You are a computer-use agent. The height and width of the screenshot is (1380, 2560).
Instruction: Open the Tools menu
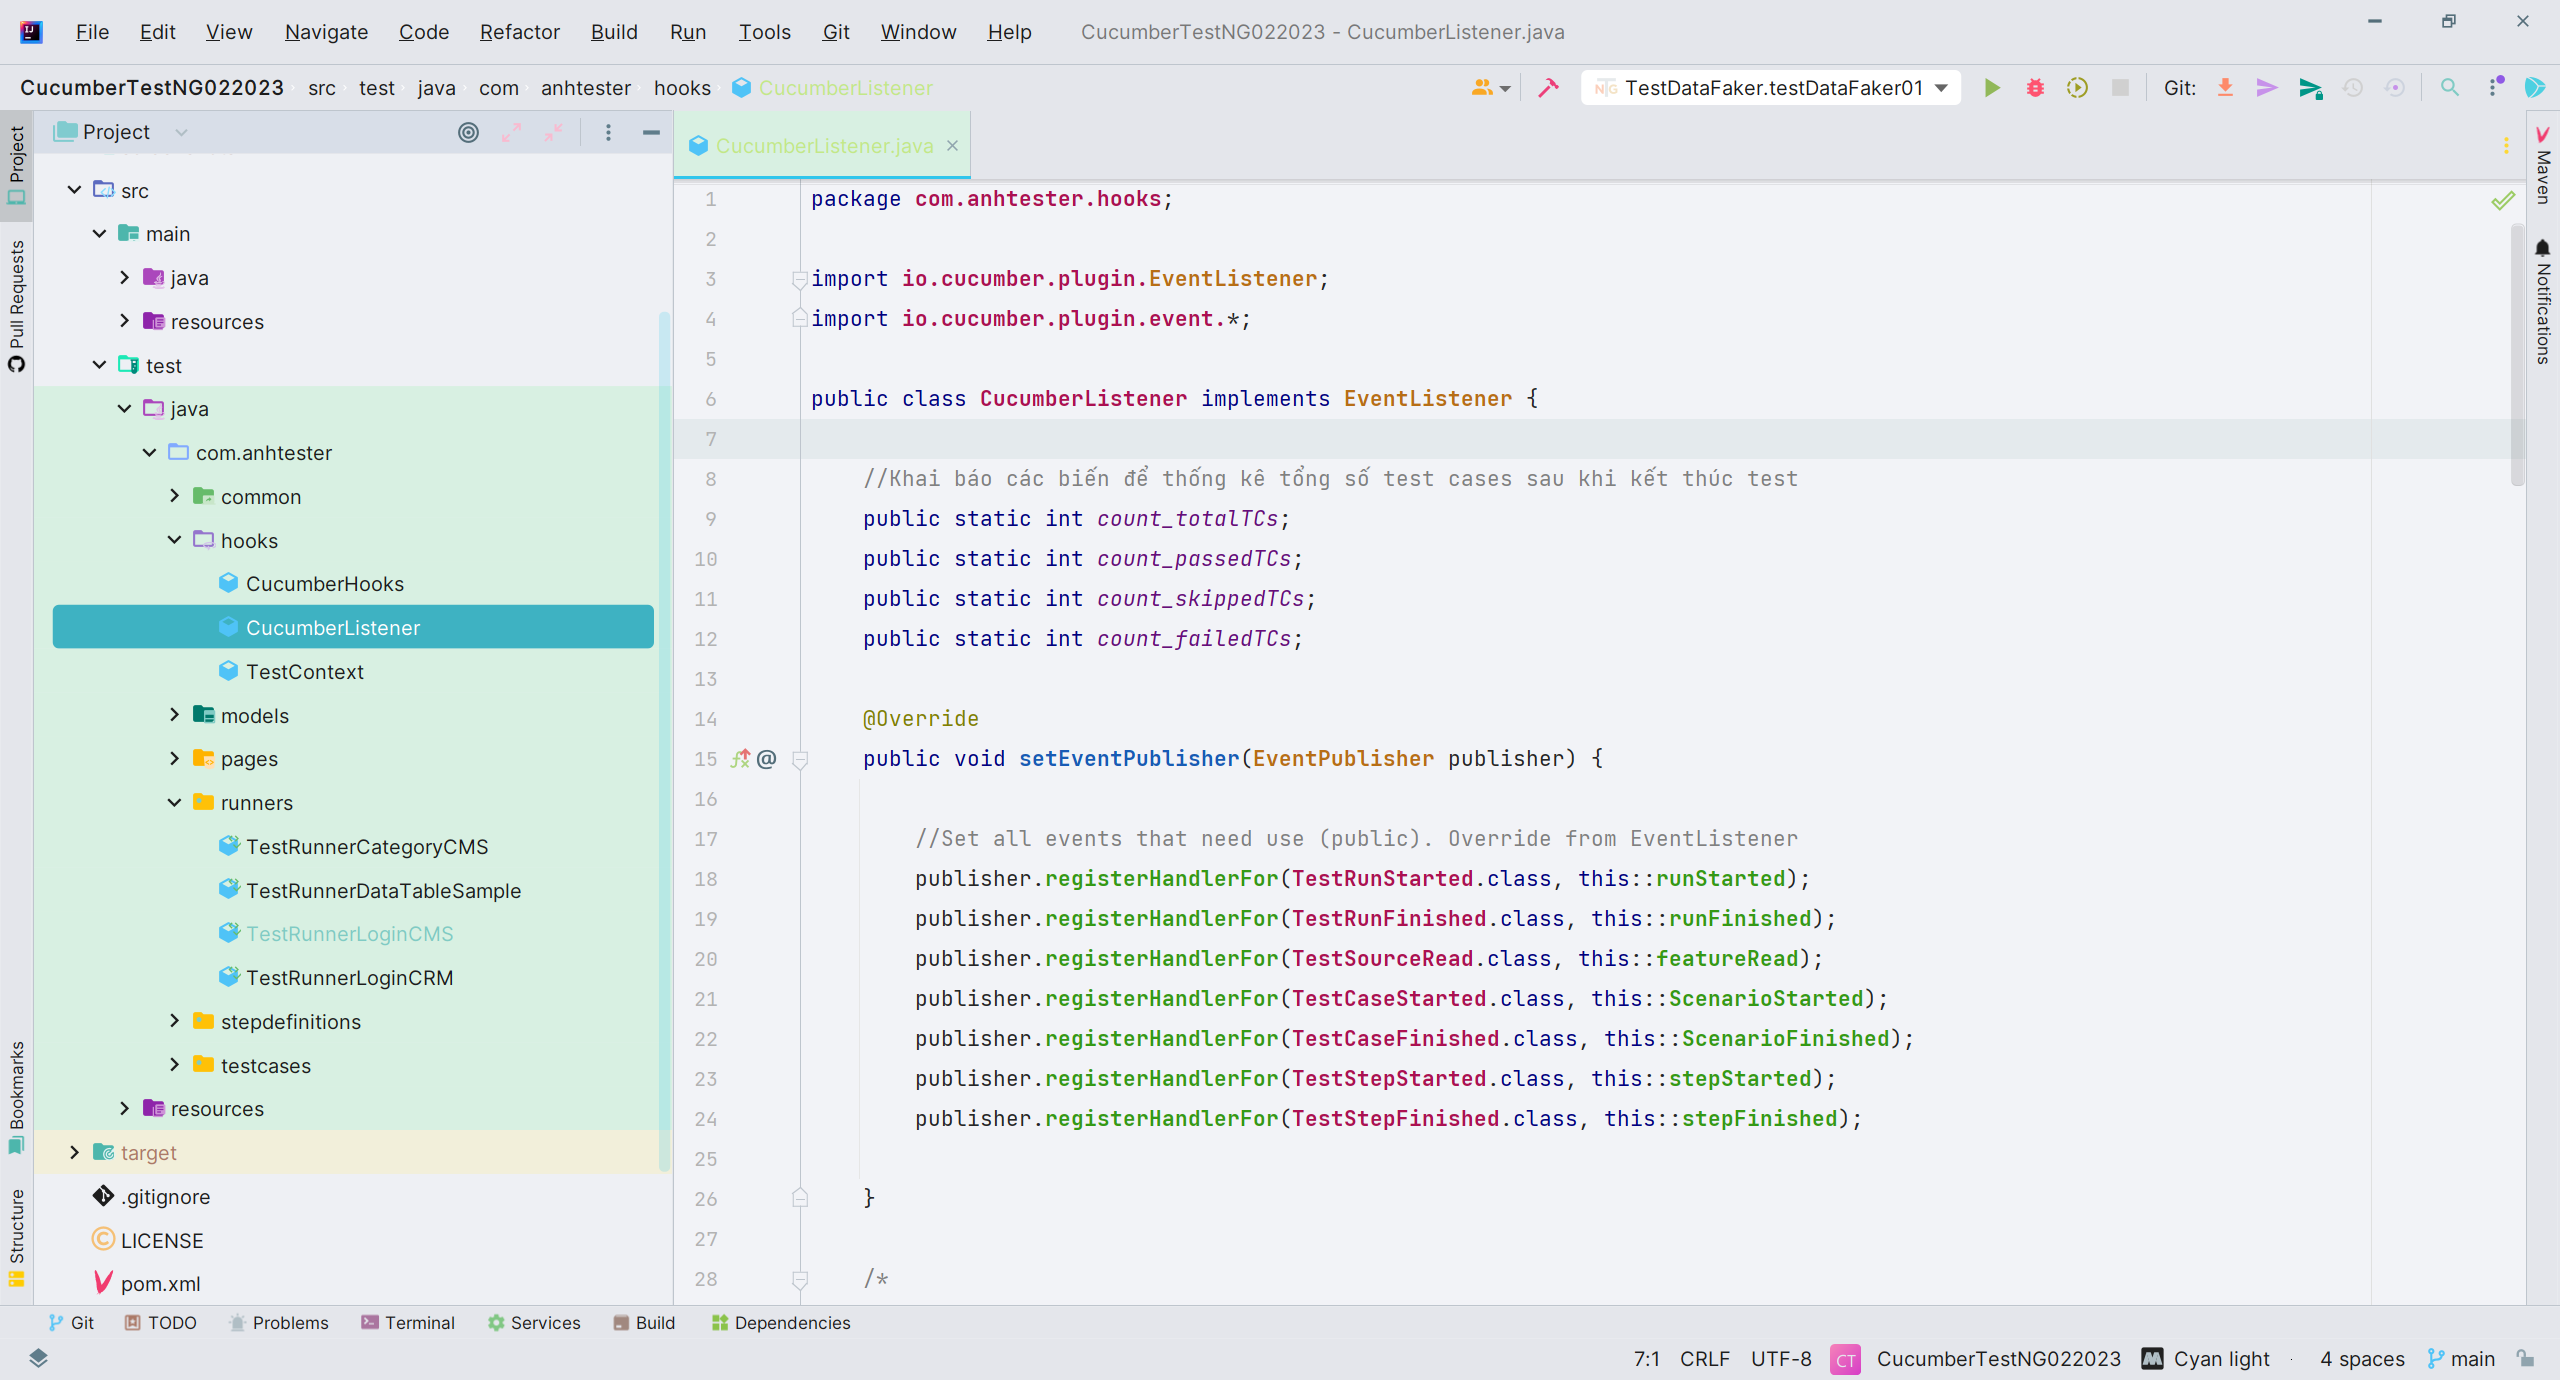[764, 32]
